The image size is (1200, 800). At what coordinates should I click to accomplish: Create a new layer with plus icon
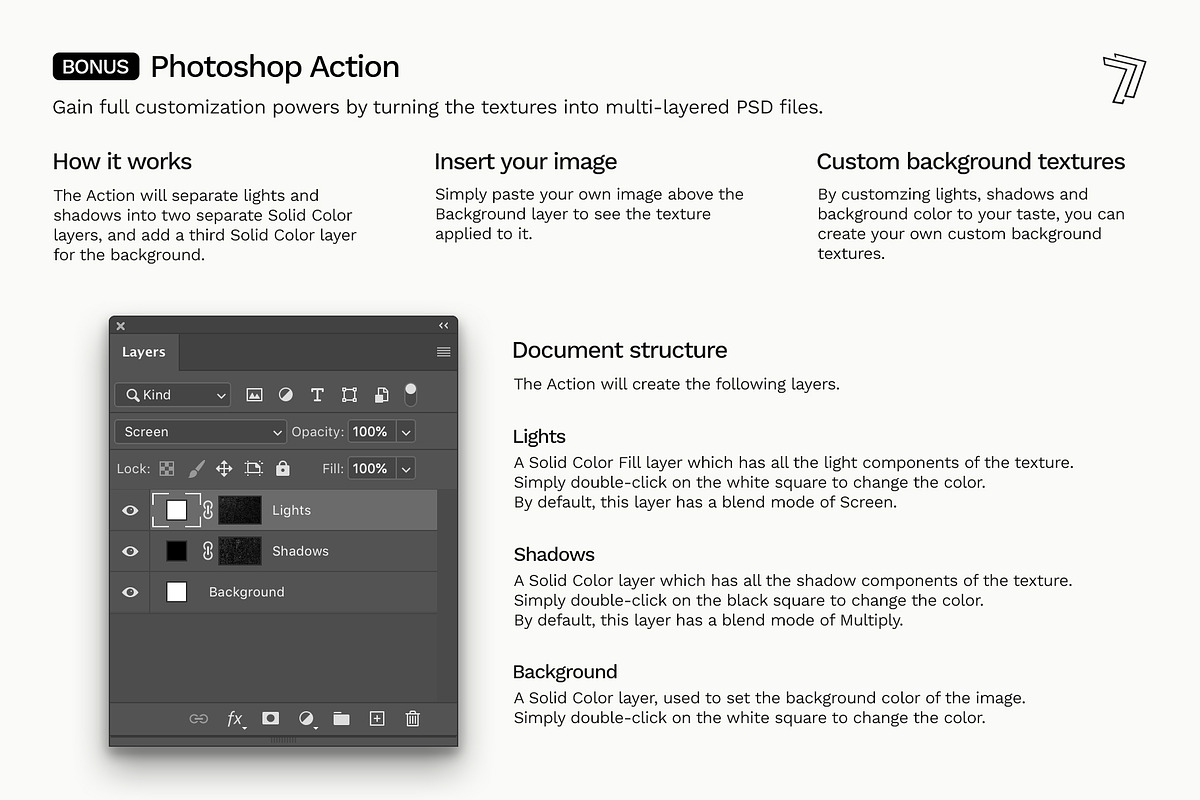(377, 718)
